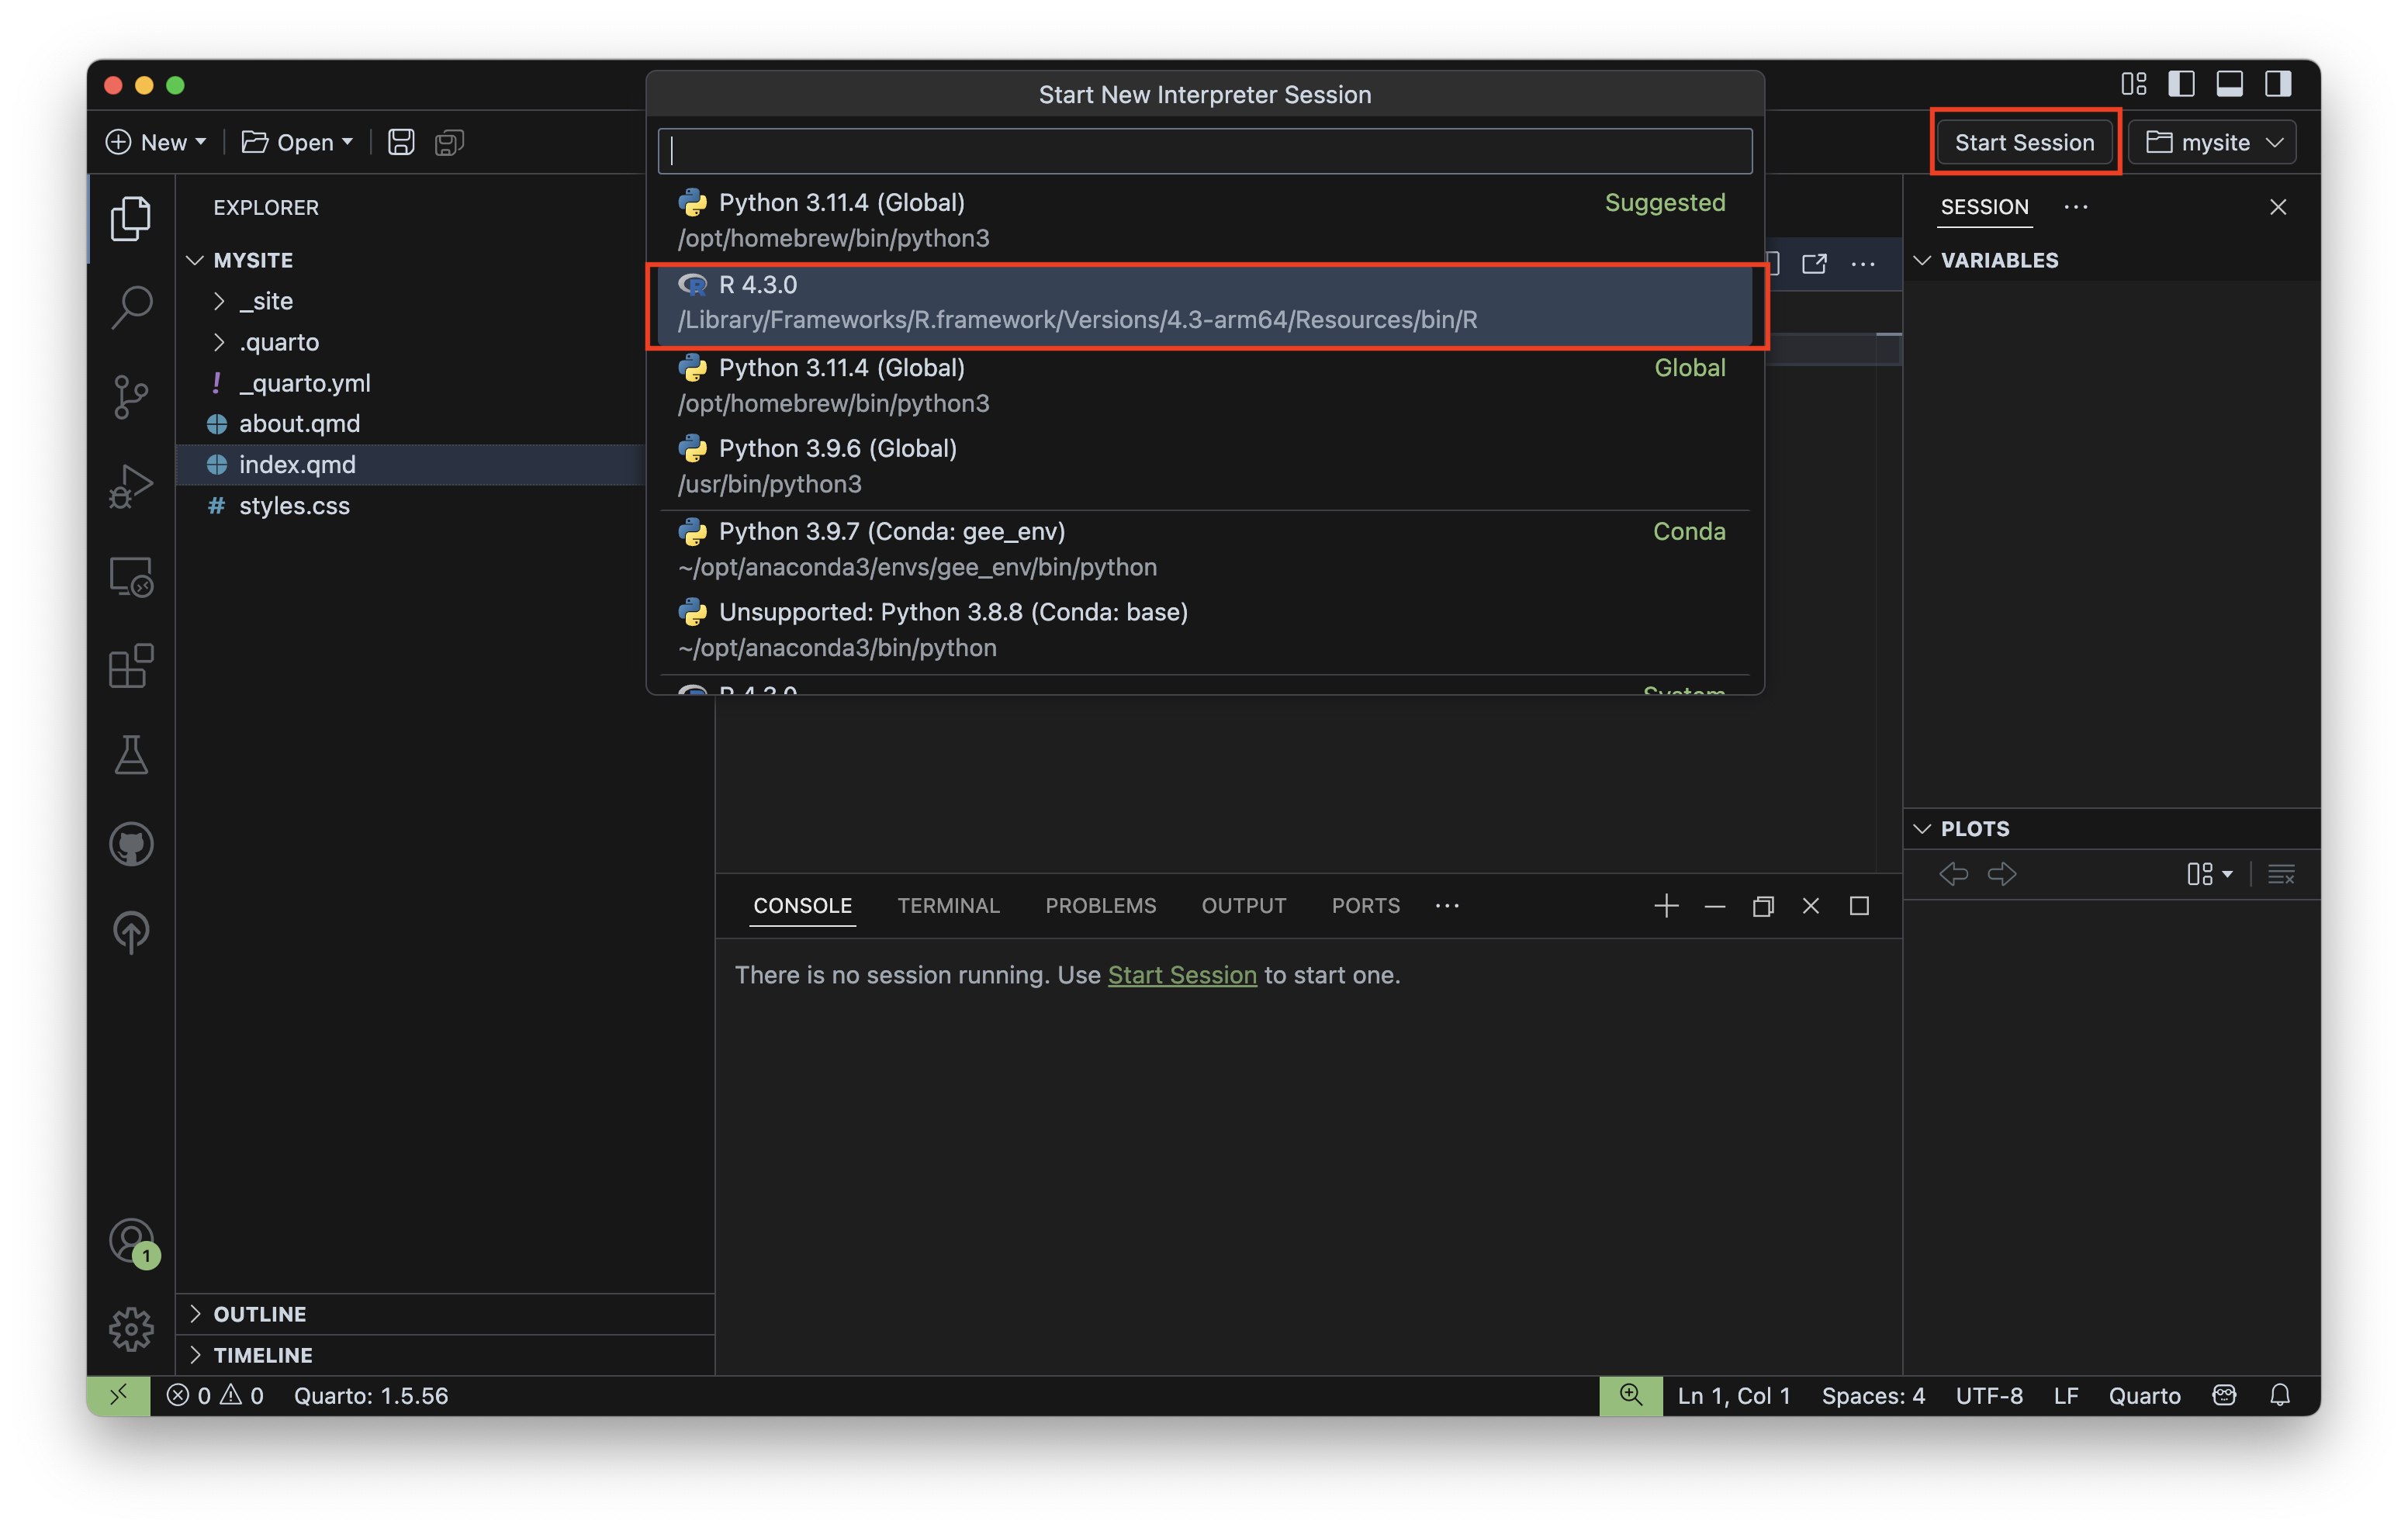Close the Session side panel
Image resolution: width=2408 pixels, height=1531 pixels.
click(2278, 207)
